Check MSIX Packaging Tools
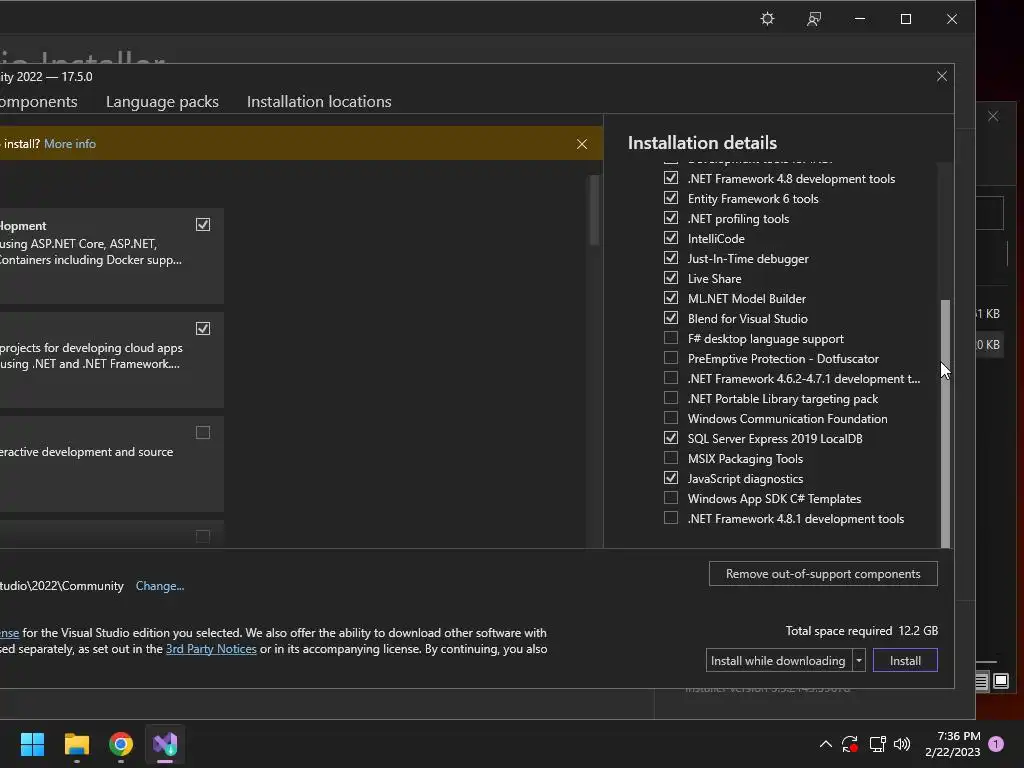 (x=671, y=458)
